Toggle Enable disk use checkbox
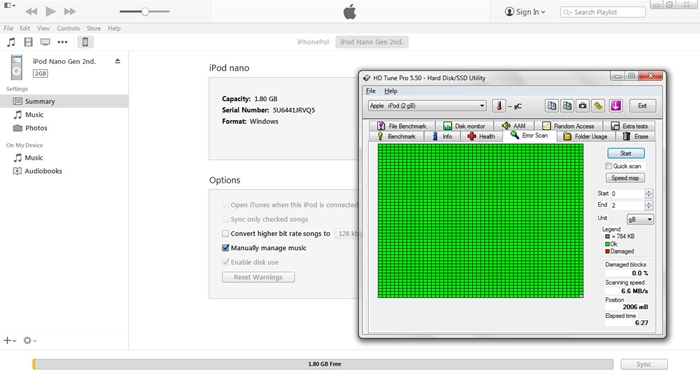This screenshot has height=375, width=700. point(225,262)
